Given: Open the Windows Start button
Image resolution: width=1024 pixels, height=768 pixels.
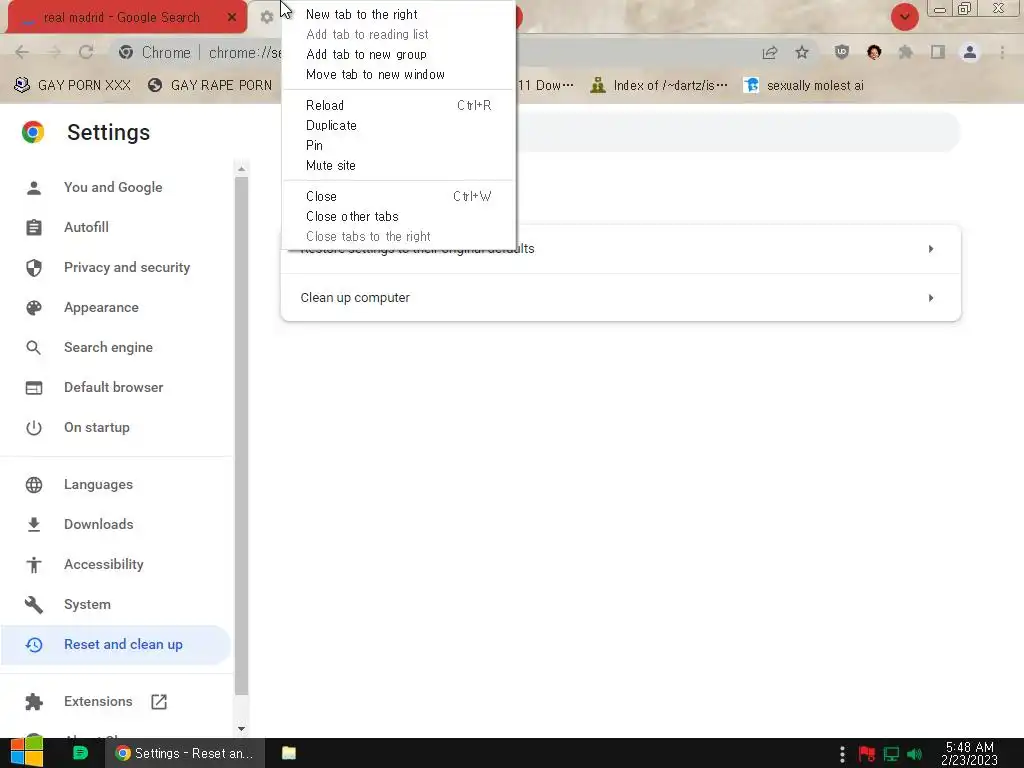Looking at the screenshot, I should click(27, 752).
